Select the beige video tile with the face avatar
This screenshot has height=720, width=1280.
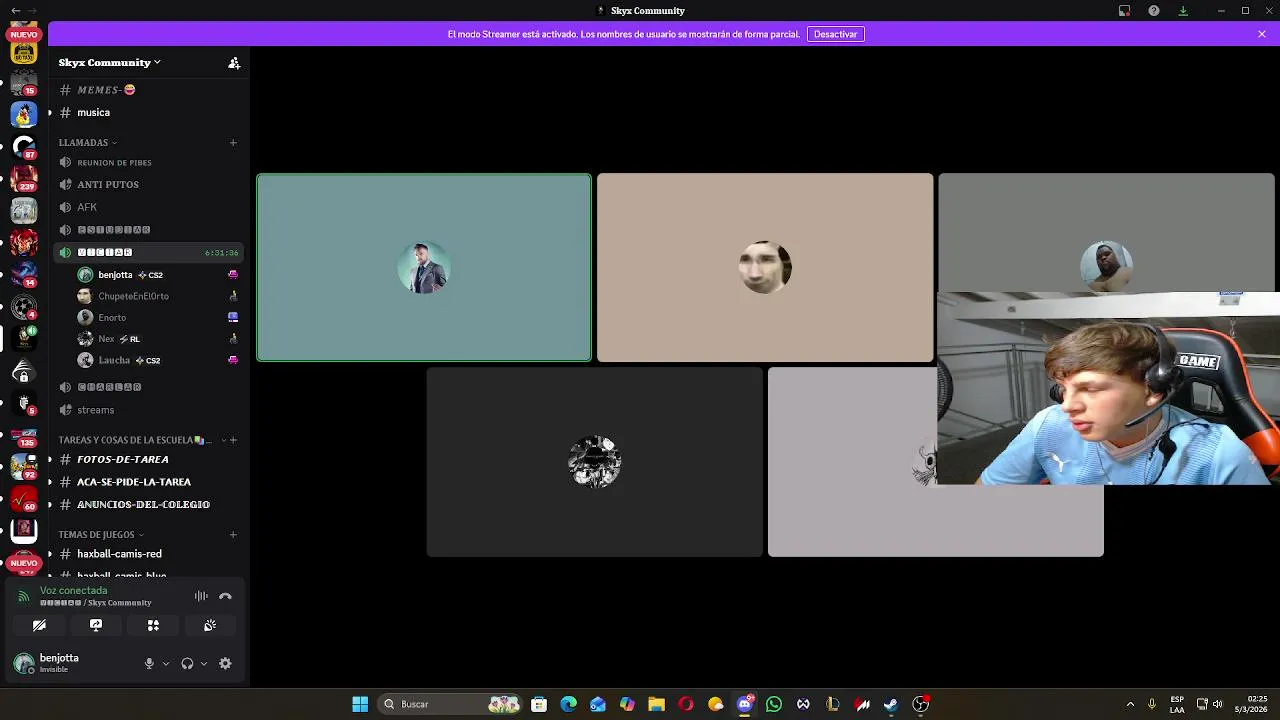tap(765, 268)
